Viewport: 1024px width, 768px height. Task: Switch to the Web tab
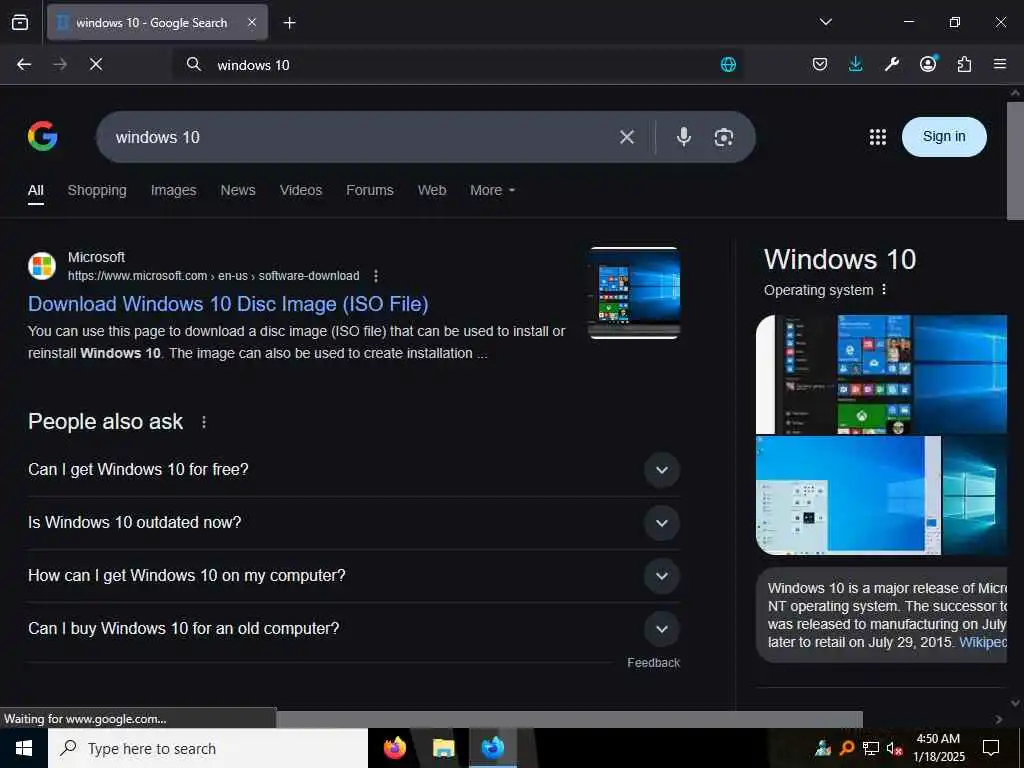click(432, 190)
